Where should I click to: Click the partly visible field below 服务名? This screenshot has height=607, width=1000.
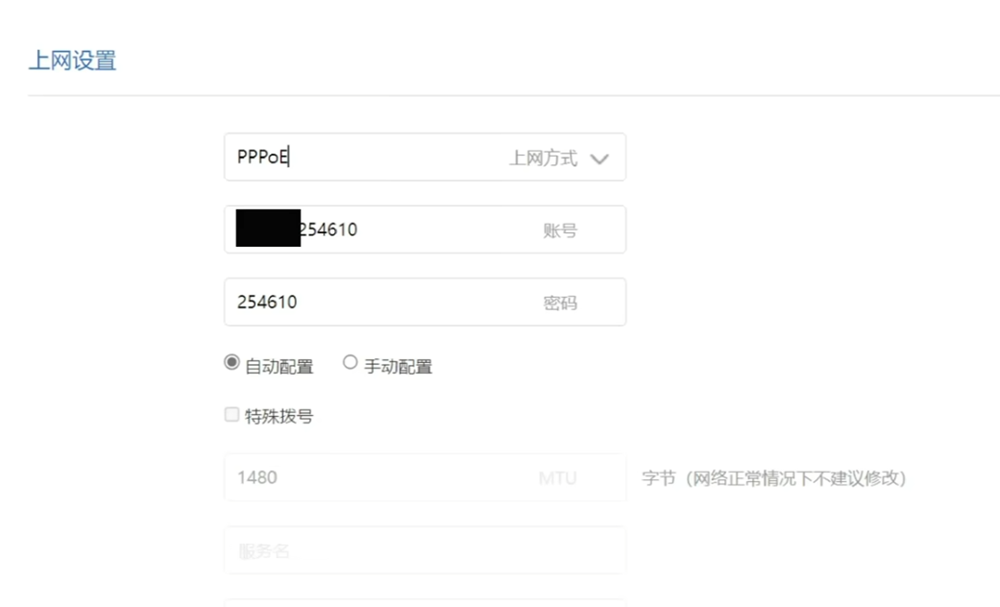coord(425,603)
